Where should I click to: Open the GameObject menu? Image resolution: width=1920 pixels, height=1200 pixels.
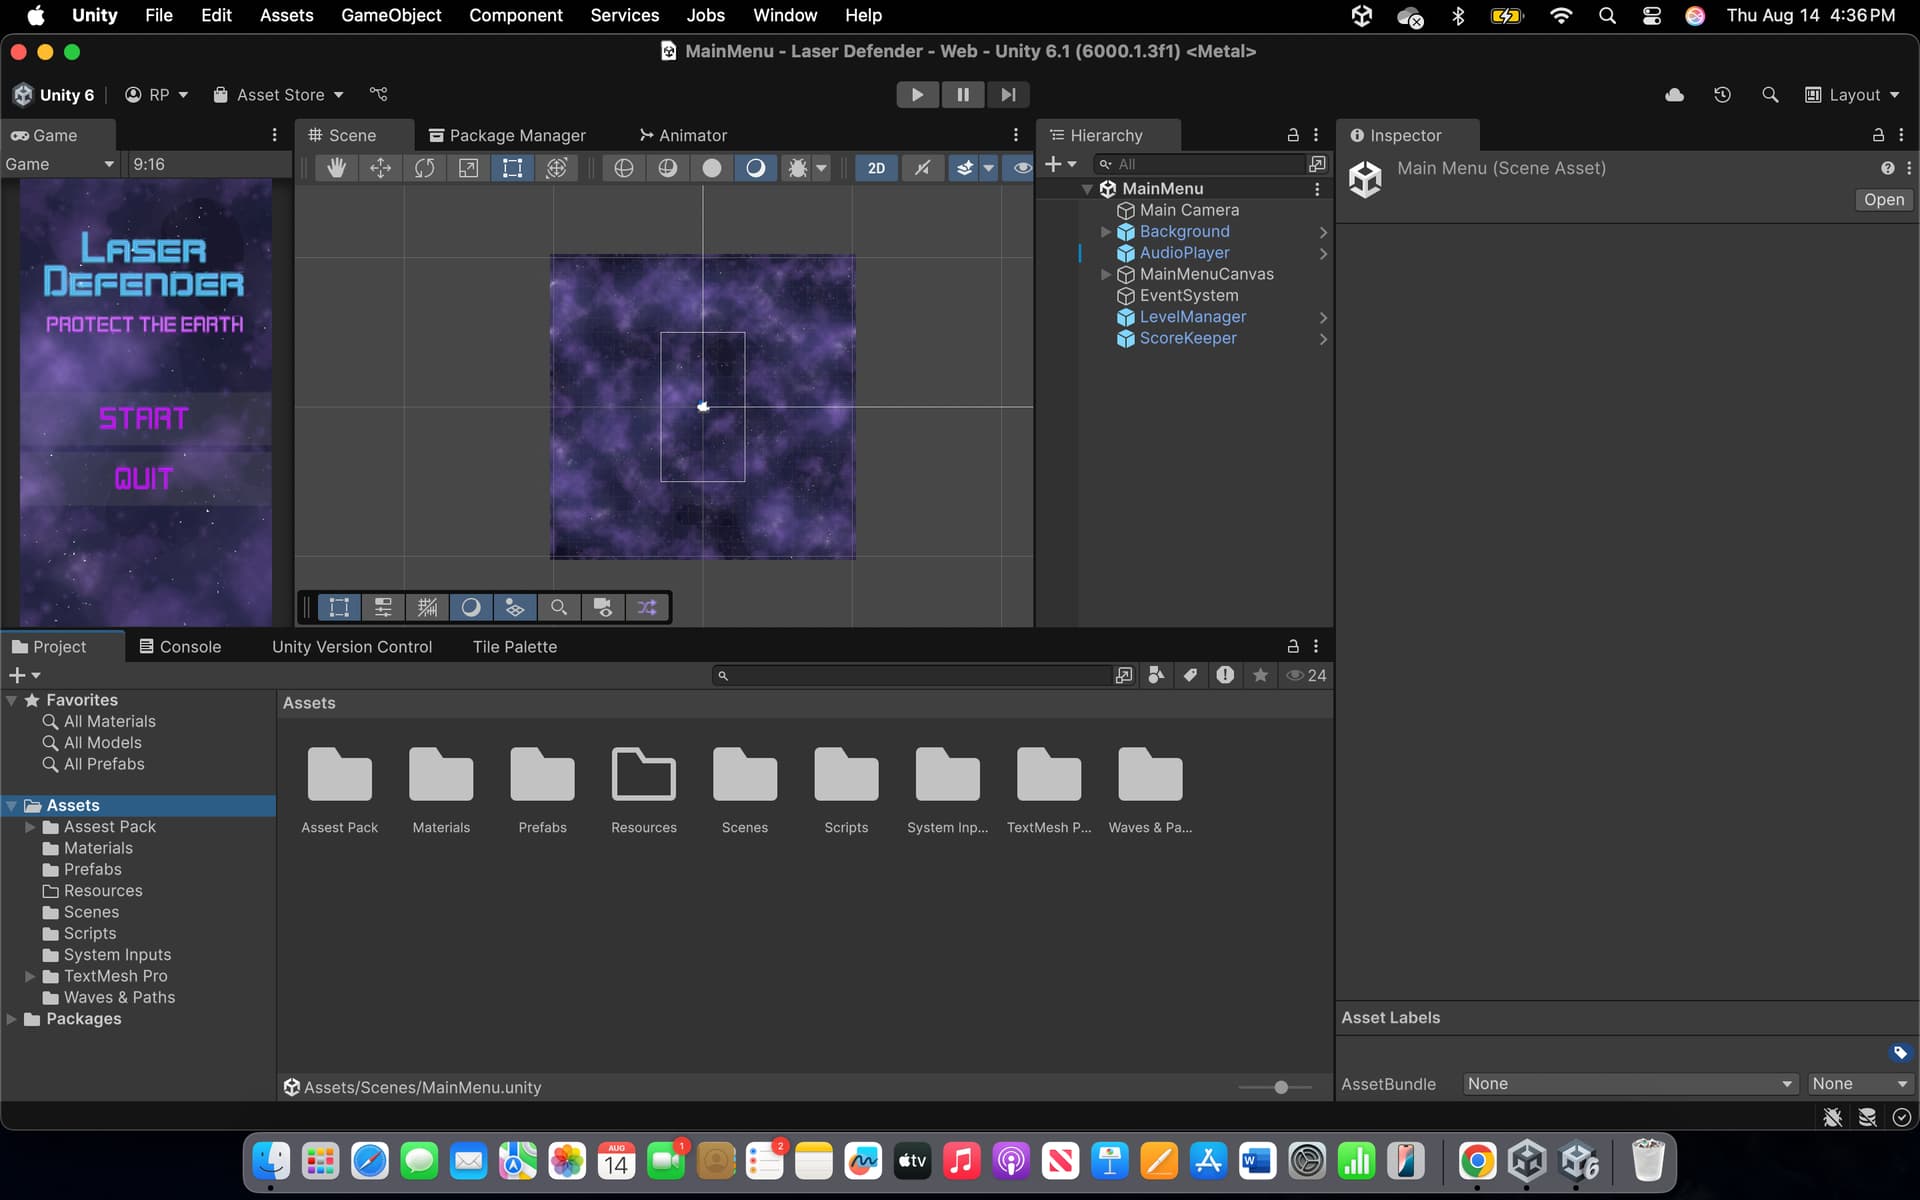point(391,15)
